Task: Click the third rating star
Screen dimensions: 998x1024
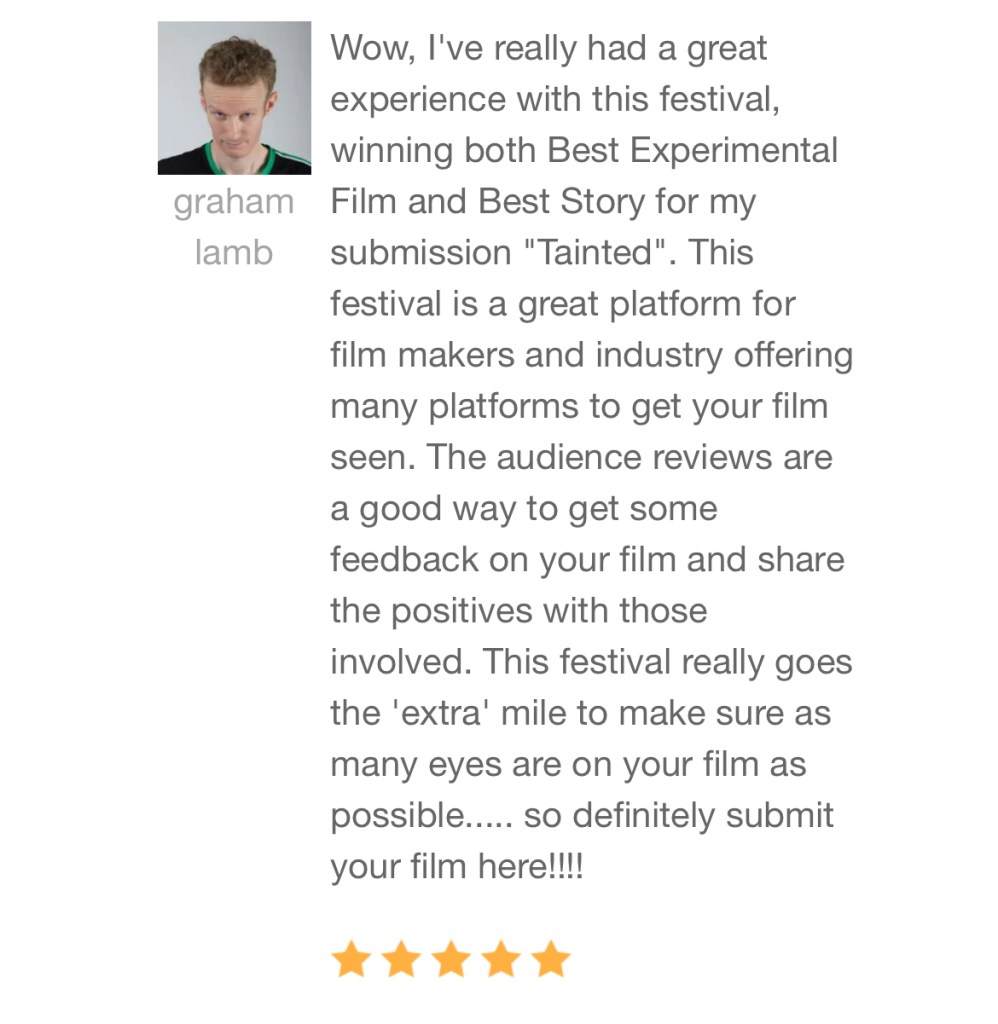Action: [x=451, y=960]
